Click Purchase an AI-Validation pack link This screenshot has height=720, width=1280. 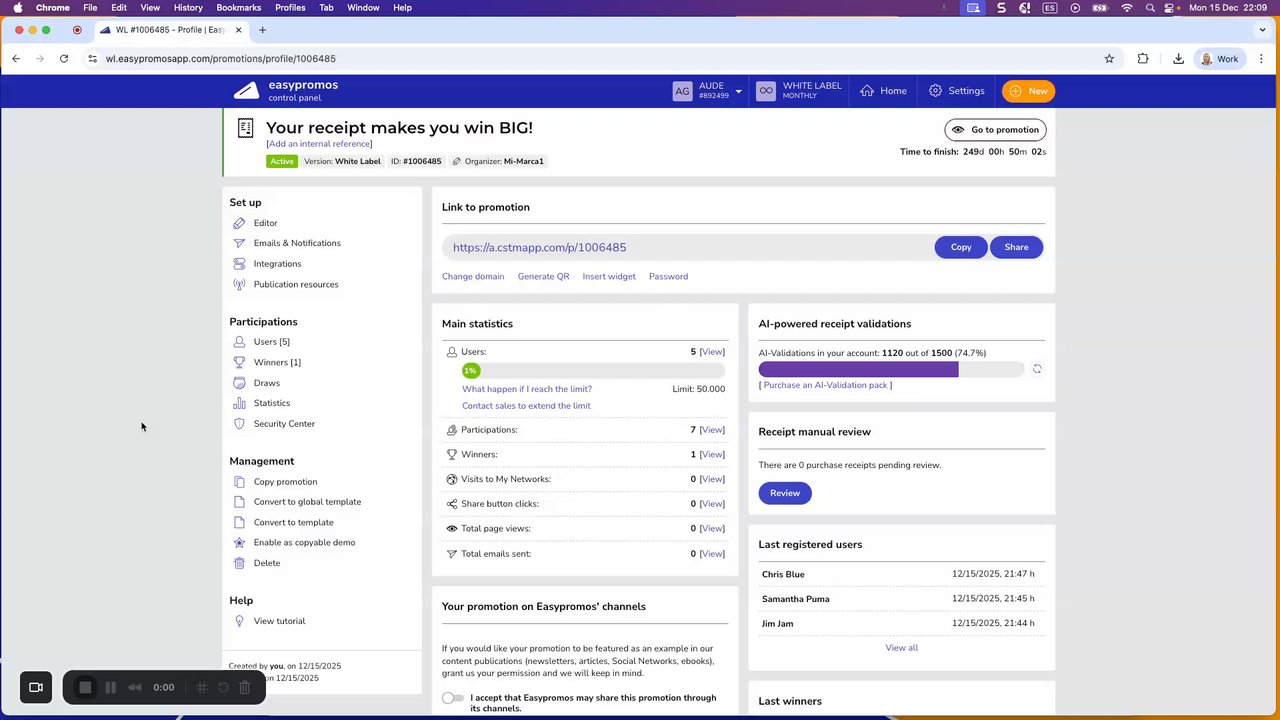[826, 385]
